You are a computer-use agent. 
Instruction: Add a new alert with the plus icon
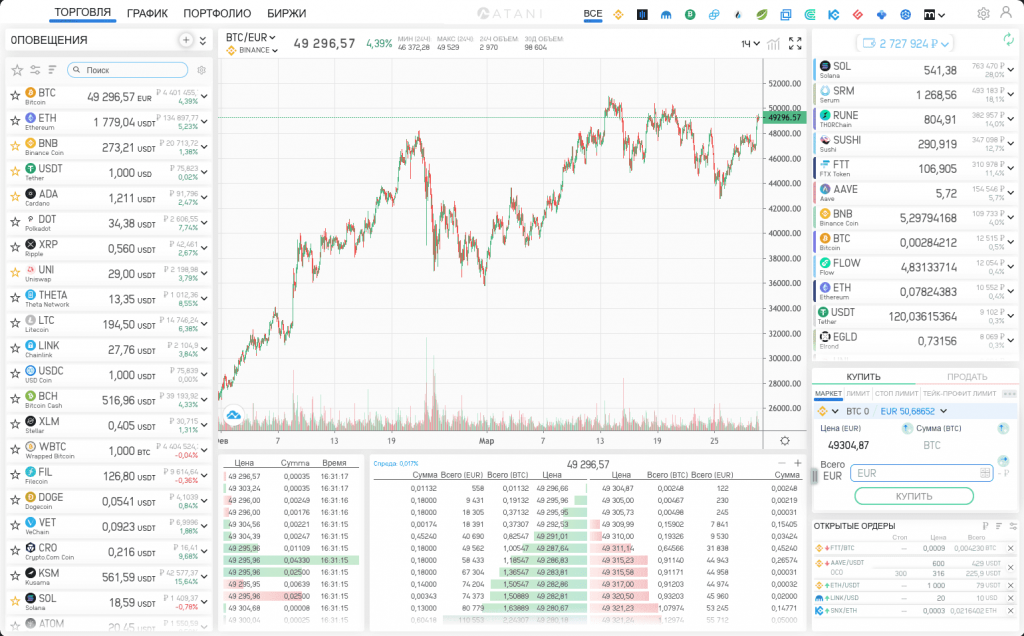[x=186, y=40]
